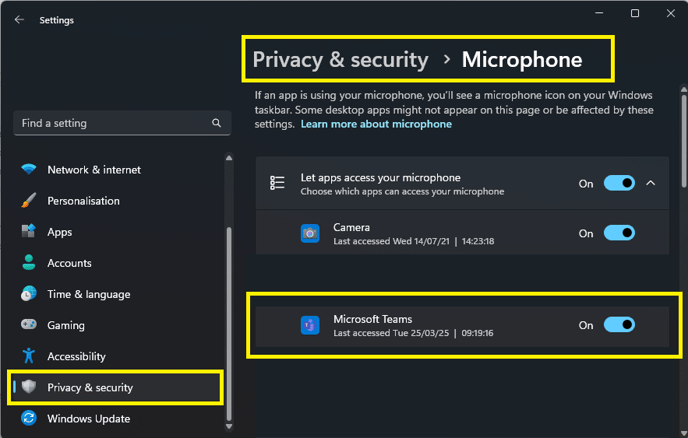Viewport: 688px width, 438px height.
Task: Collapse the apps microphone access section chevron
Action: point(651,183)
